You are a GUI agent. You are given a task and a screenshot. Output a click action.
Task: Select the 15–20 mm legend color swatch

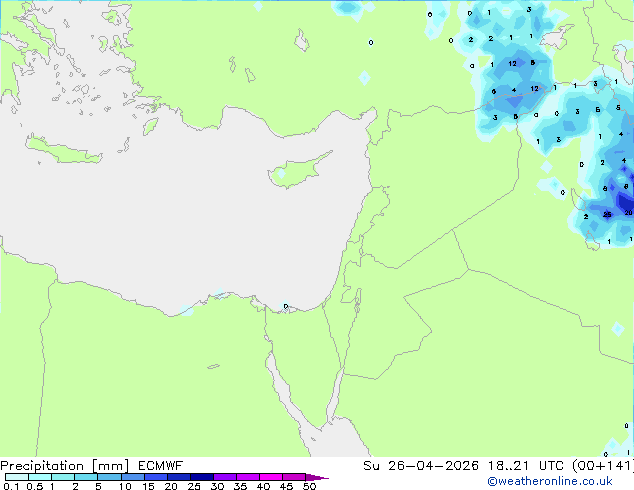pyautogui.click(x=155, y=477)
